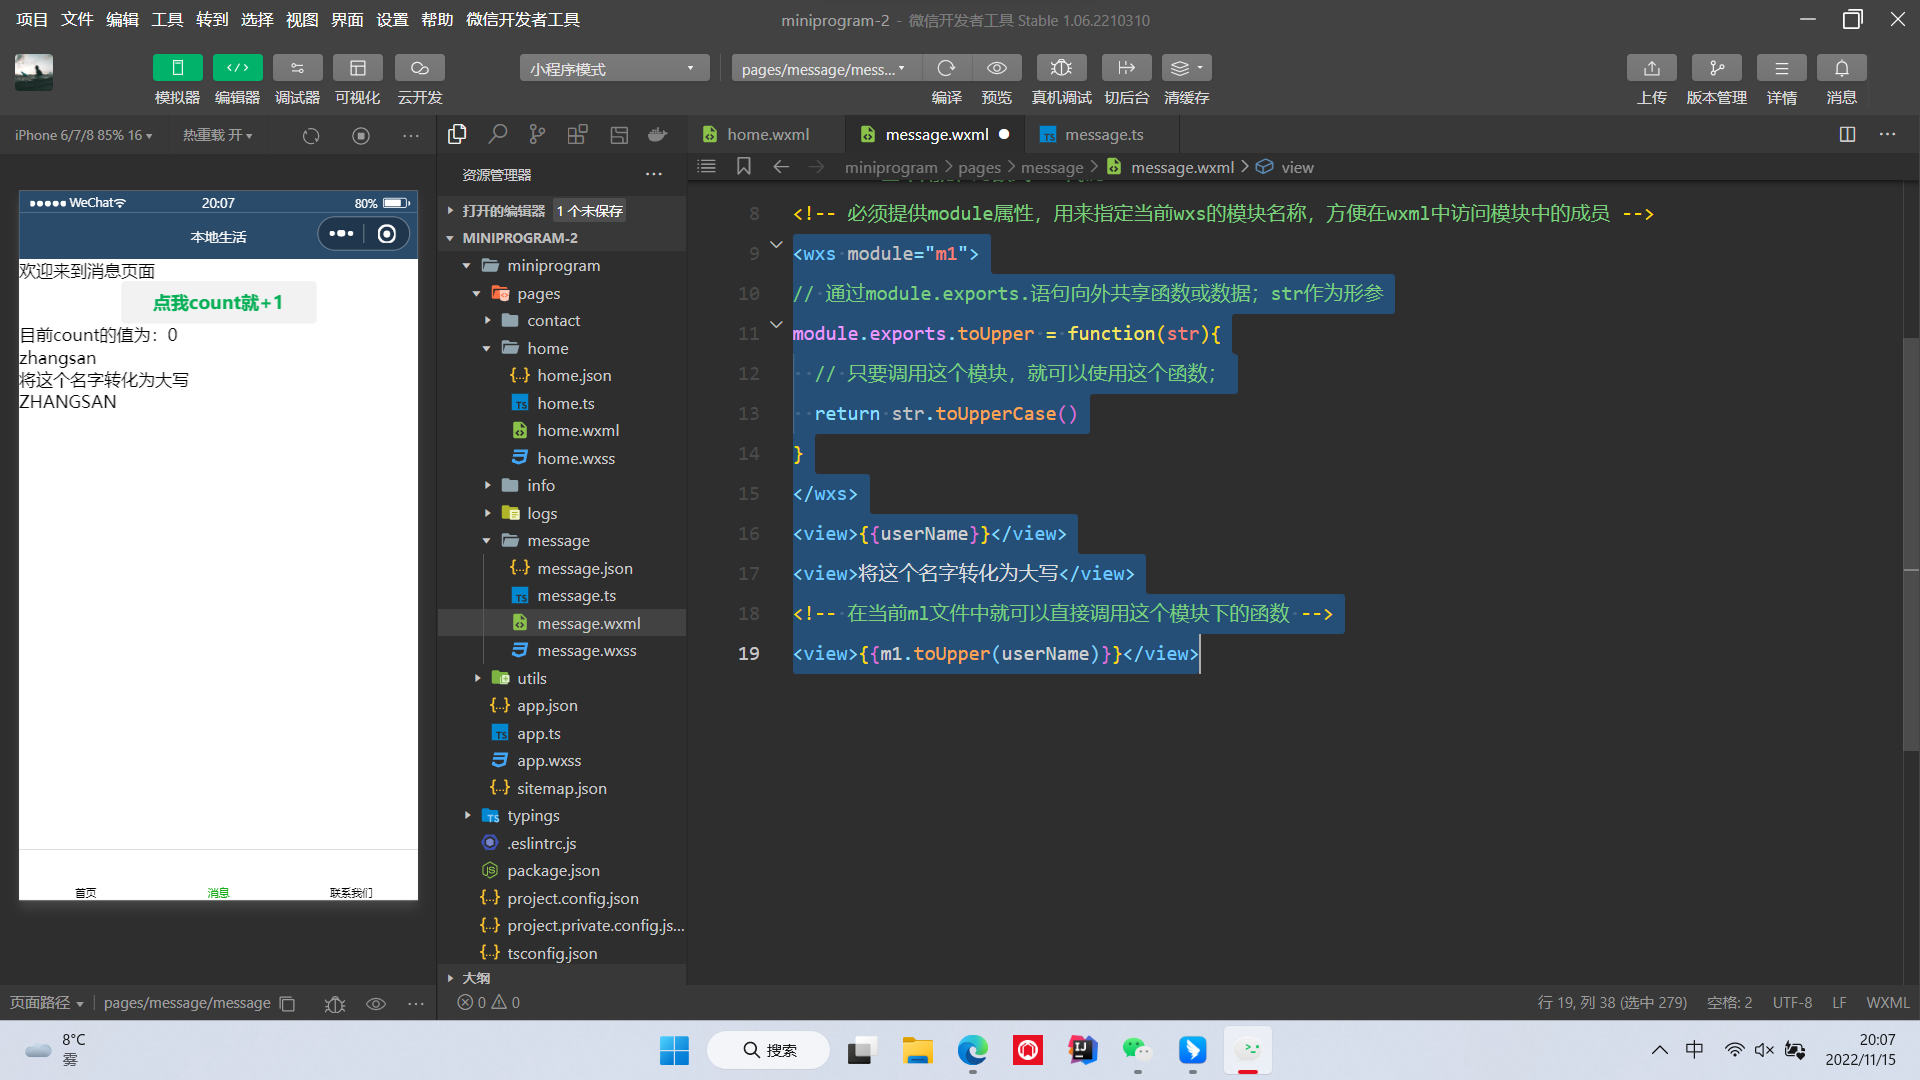Switch to the message.ts tab
The image size is (1920, 1080).
[x=1103, y=134]
